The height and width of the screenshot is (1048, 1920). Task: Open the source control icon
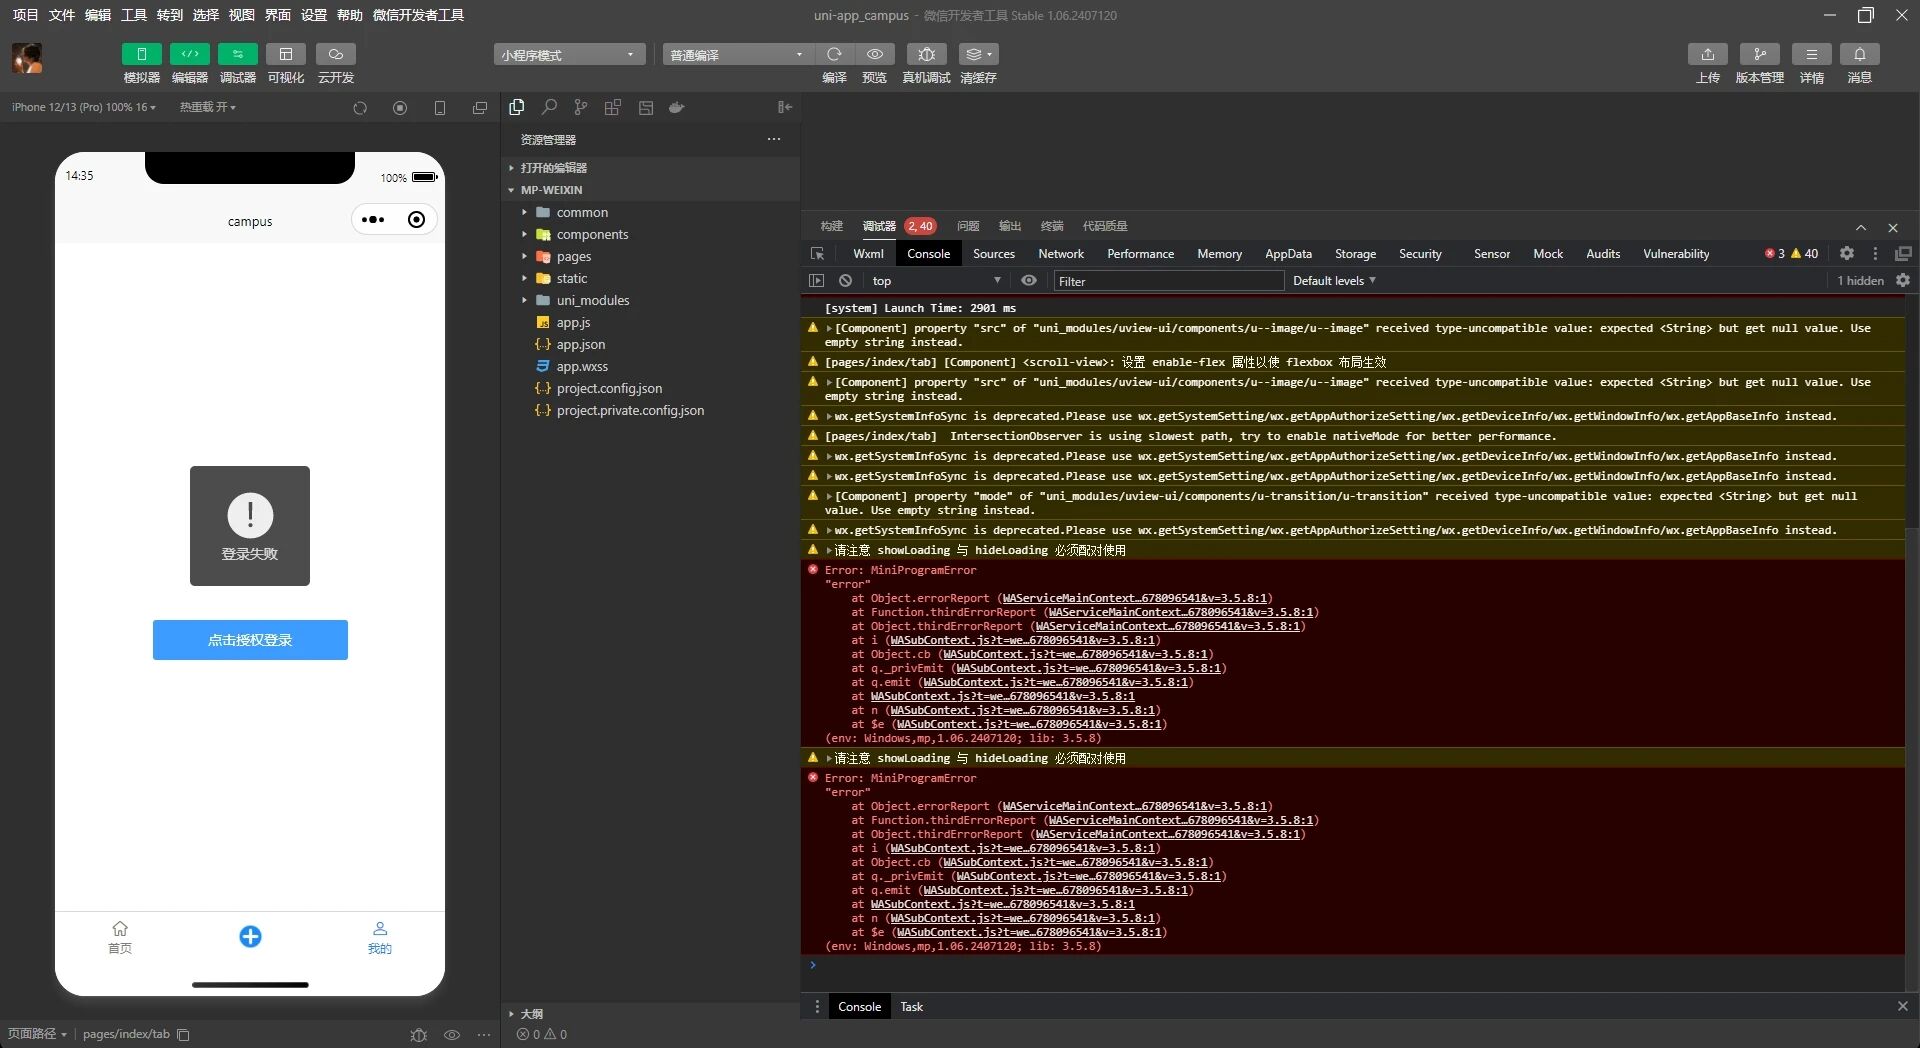click(x=581, y=107)
